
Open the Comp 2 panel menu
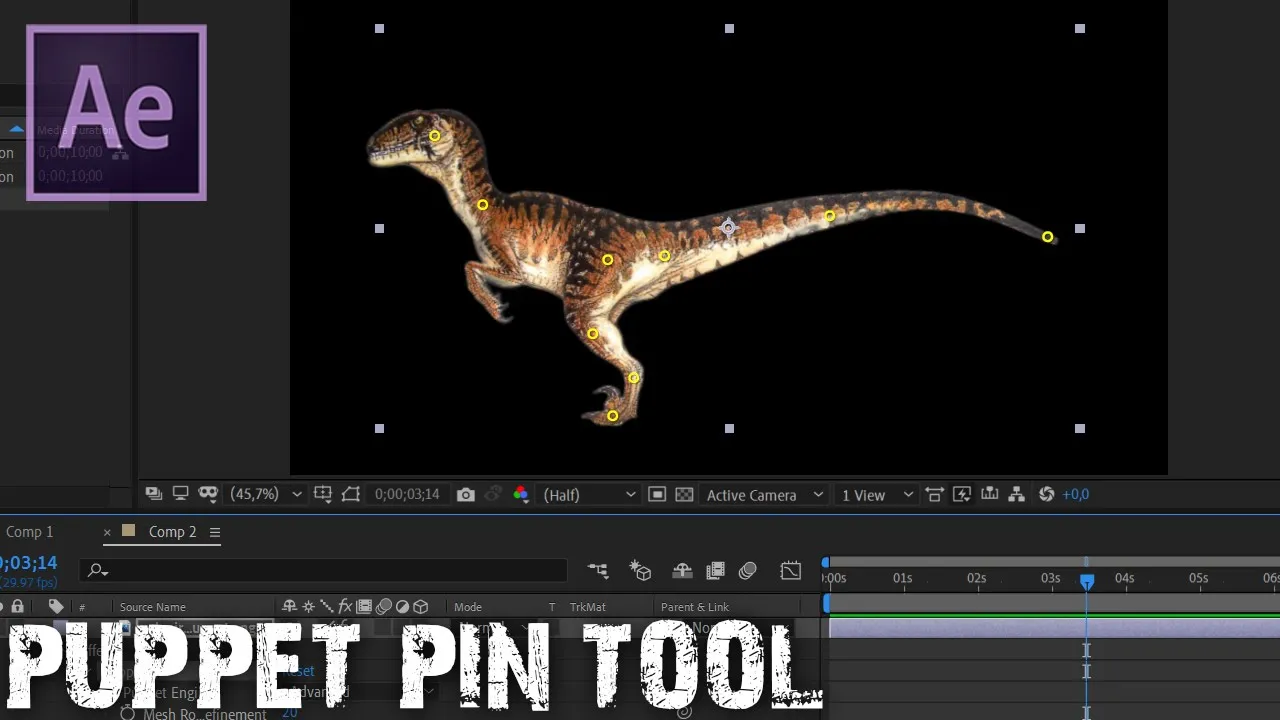pyautogui.click(x=214, y=532)
